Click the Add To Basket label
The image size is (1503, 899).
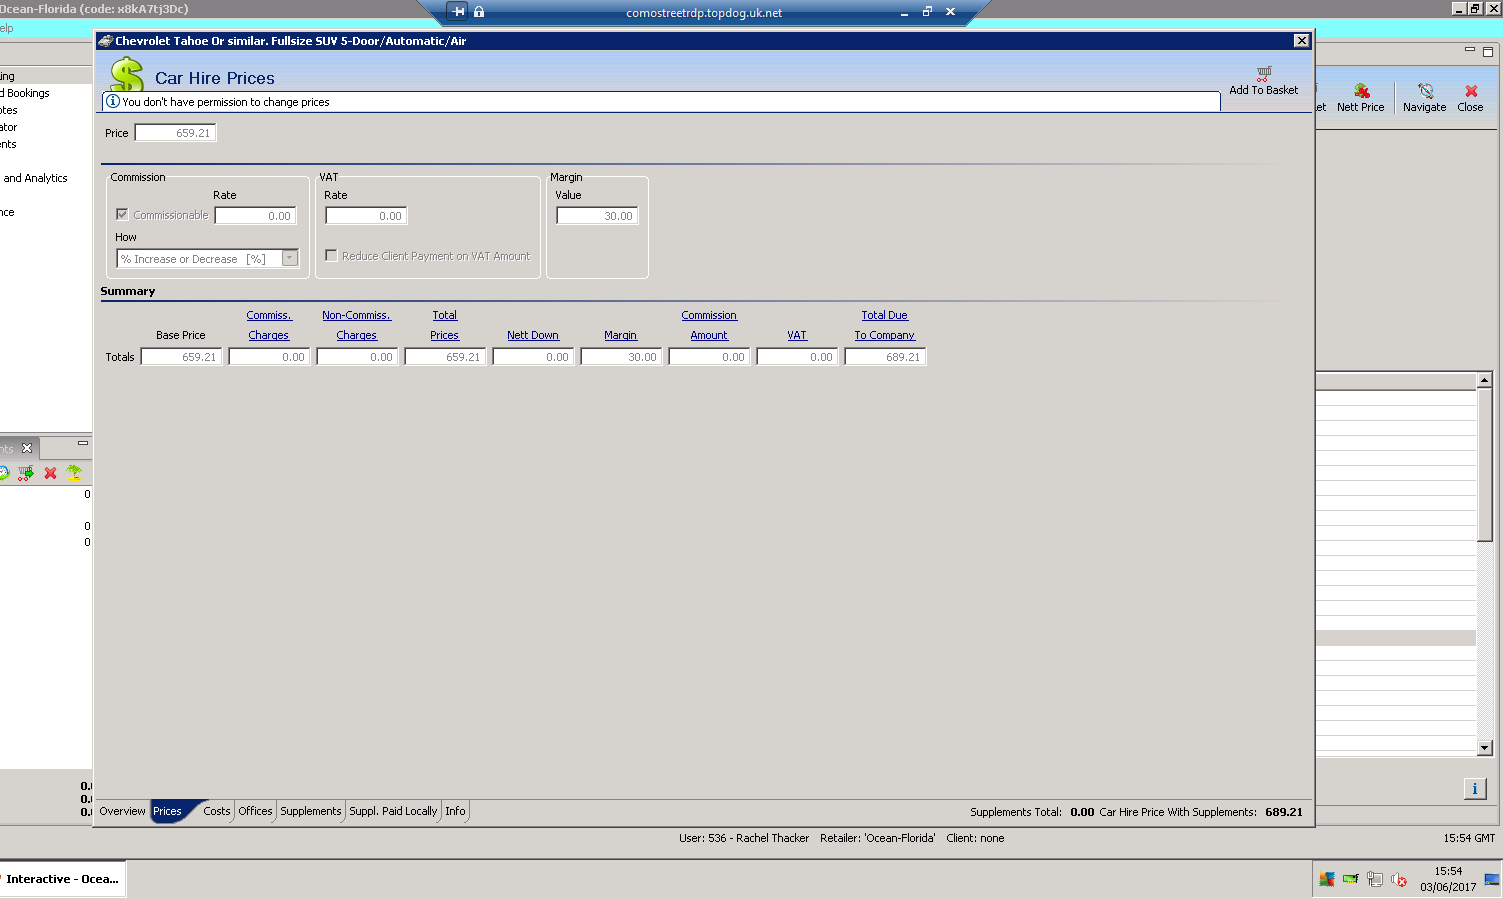[1264, 90]
